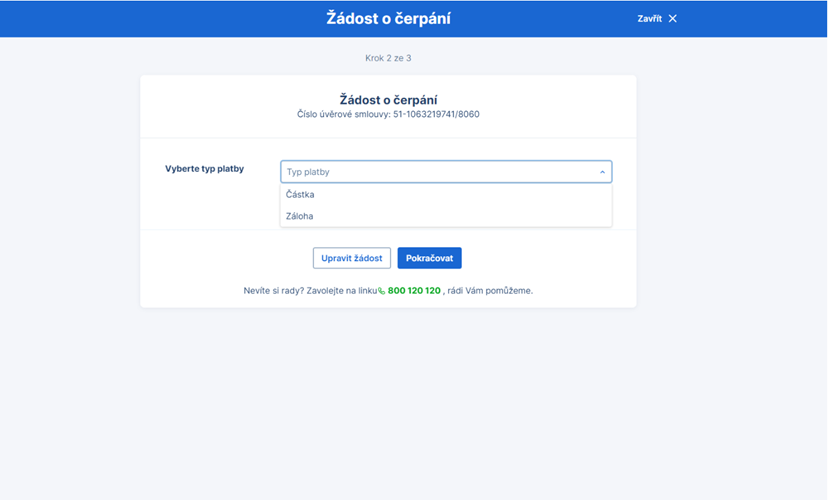Click the 'Typ platby' combo box field

tap(440, 172)
